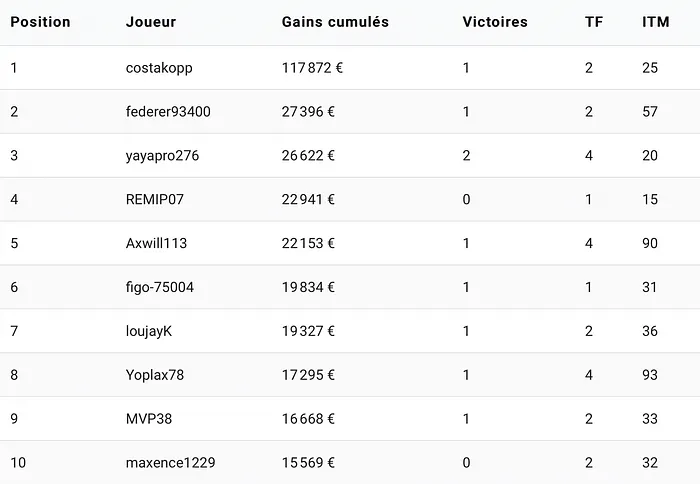
Task: Click the Joueur column header
Action: pyautogui.click(x=151, y=22)
